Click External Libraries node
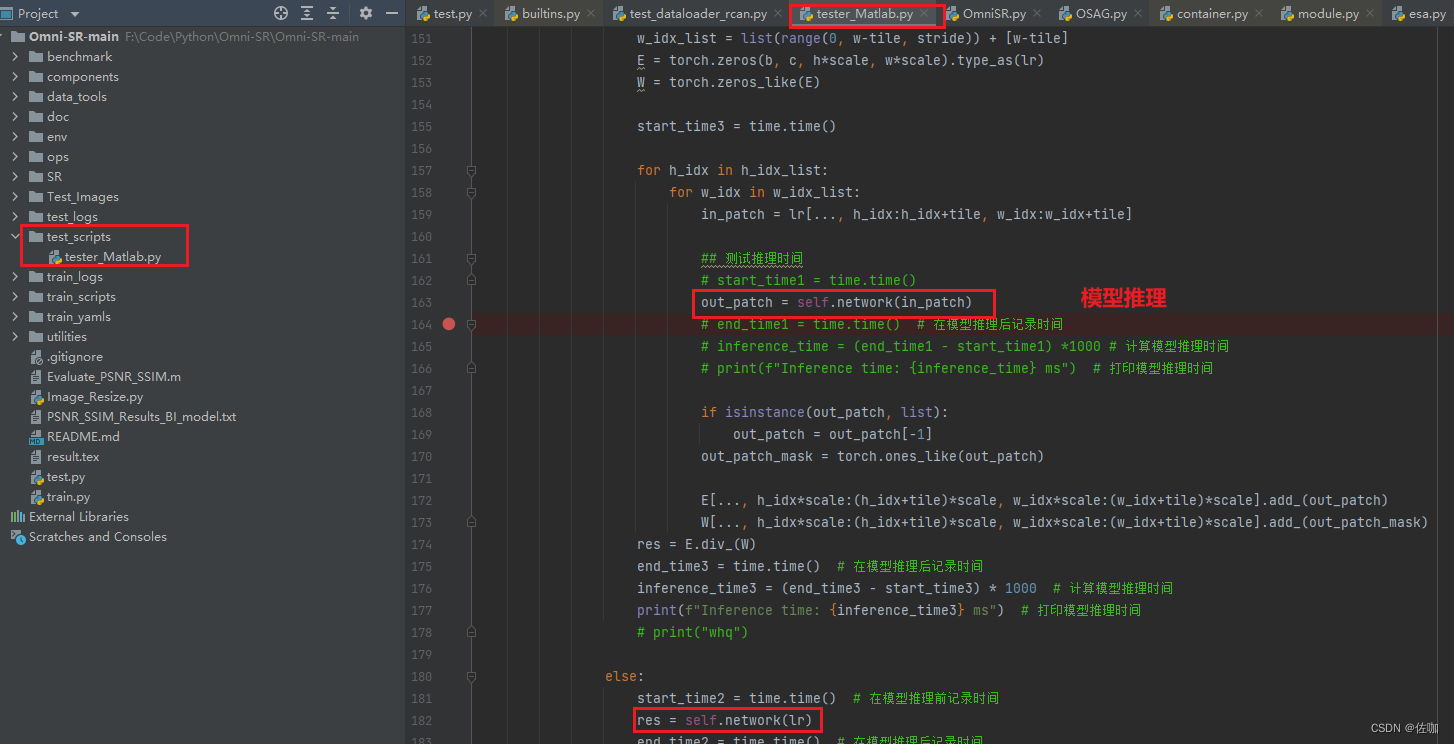The width and height of the screenshot is (1454, 744). point(69,517)
